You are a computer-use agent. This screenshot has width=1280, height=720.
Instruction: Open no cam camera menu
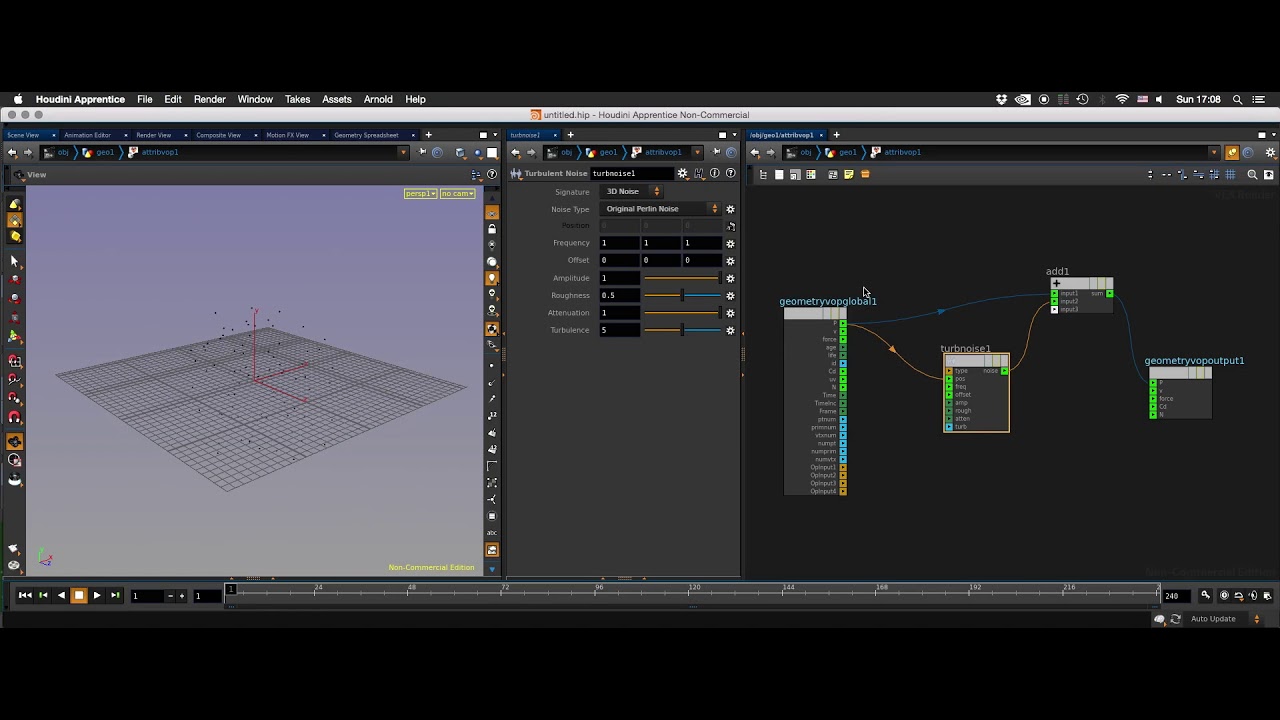(457, 193)
